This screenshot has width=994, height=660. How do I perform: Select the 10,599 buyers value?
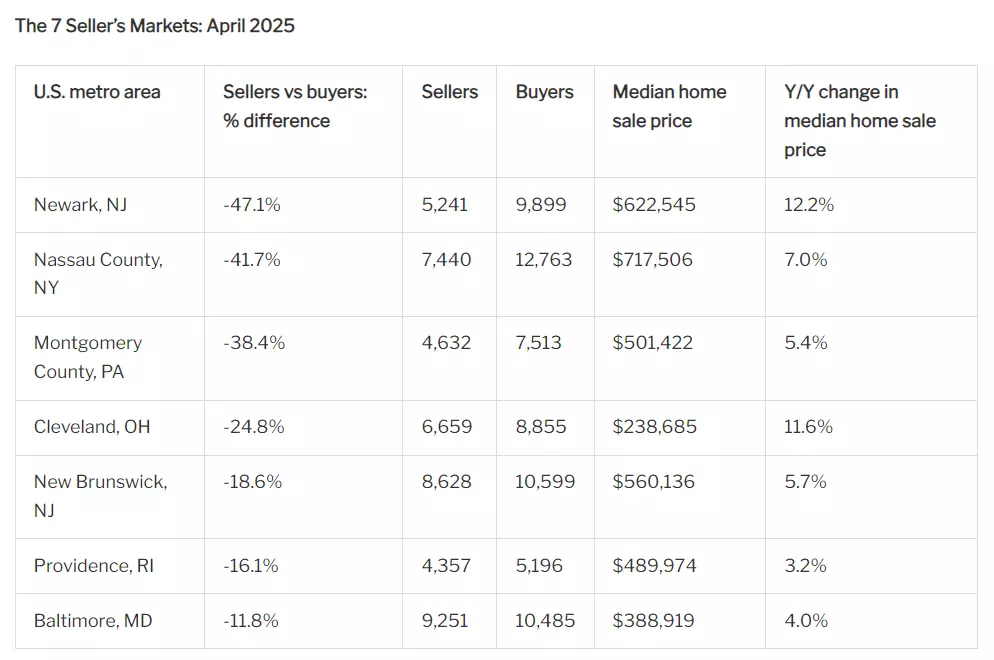click(545, 482)
